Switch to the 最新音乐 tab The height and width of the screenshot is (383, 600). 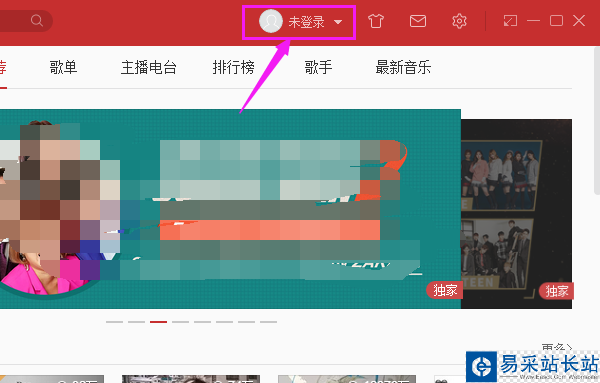[x=403, y=67]
